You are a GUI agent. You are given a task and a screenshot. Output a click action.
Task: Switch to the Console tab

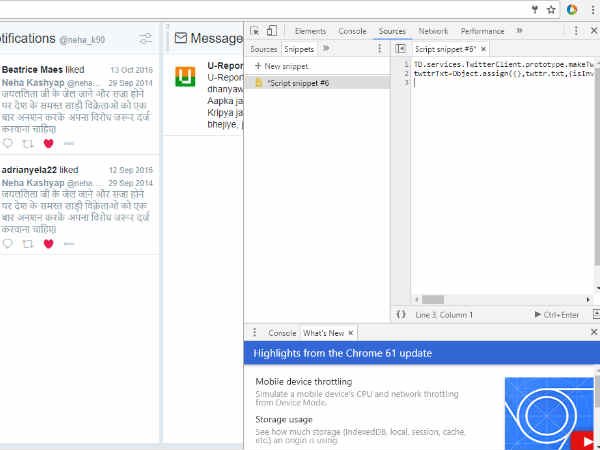click(352, 31)
